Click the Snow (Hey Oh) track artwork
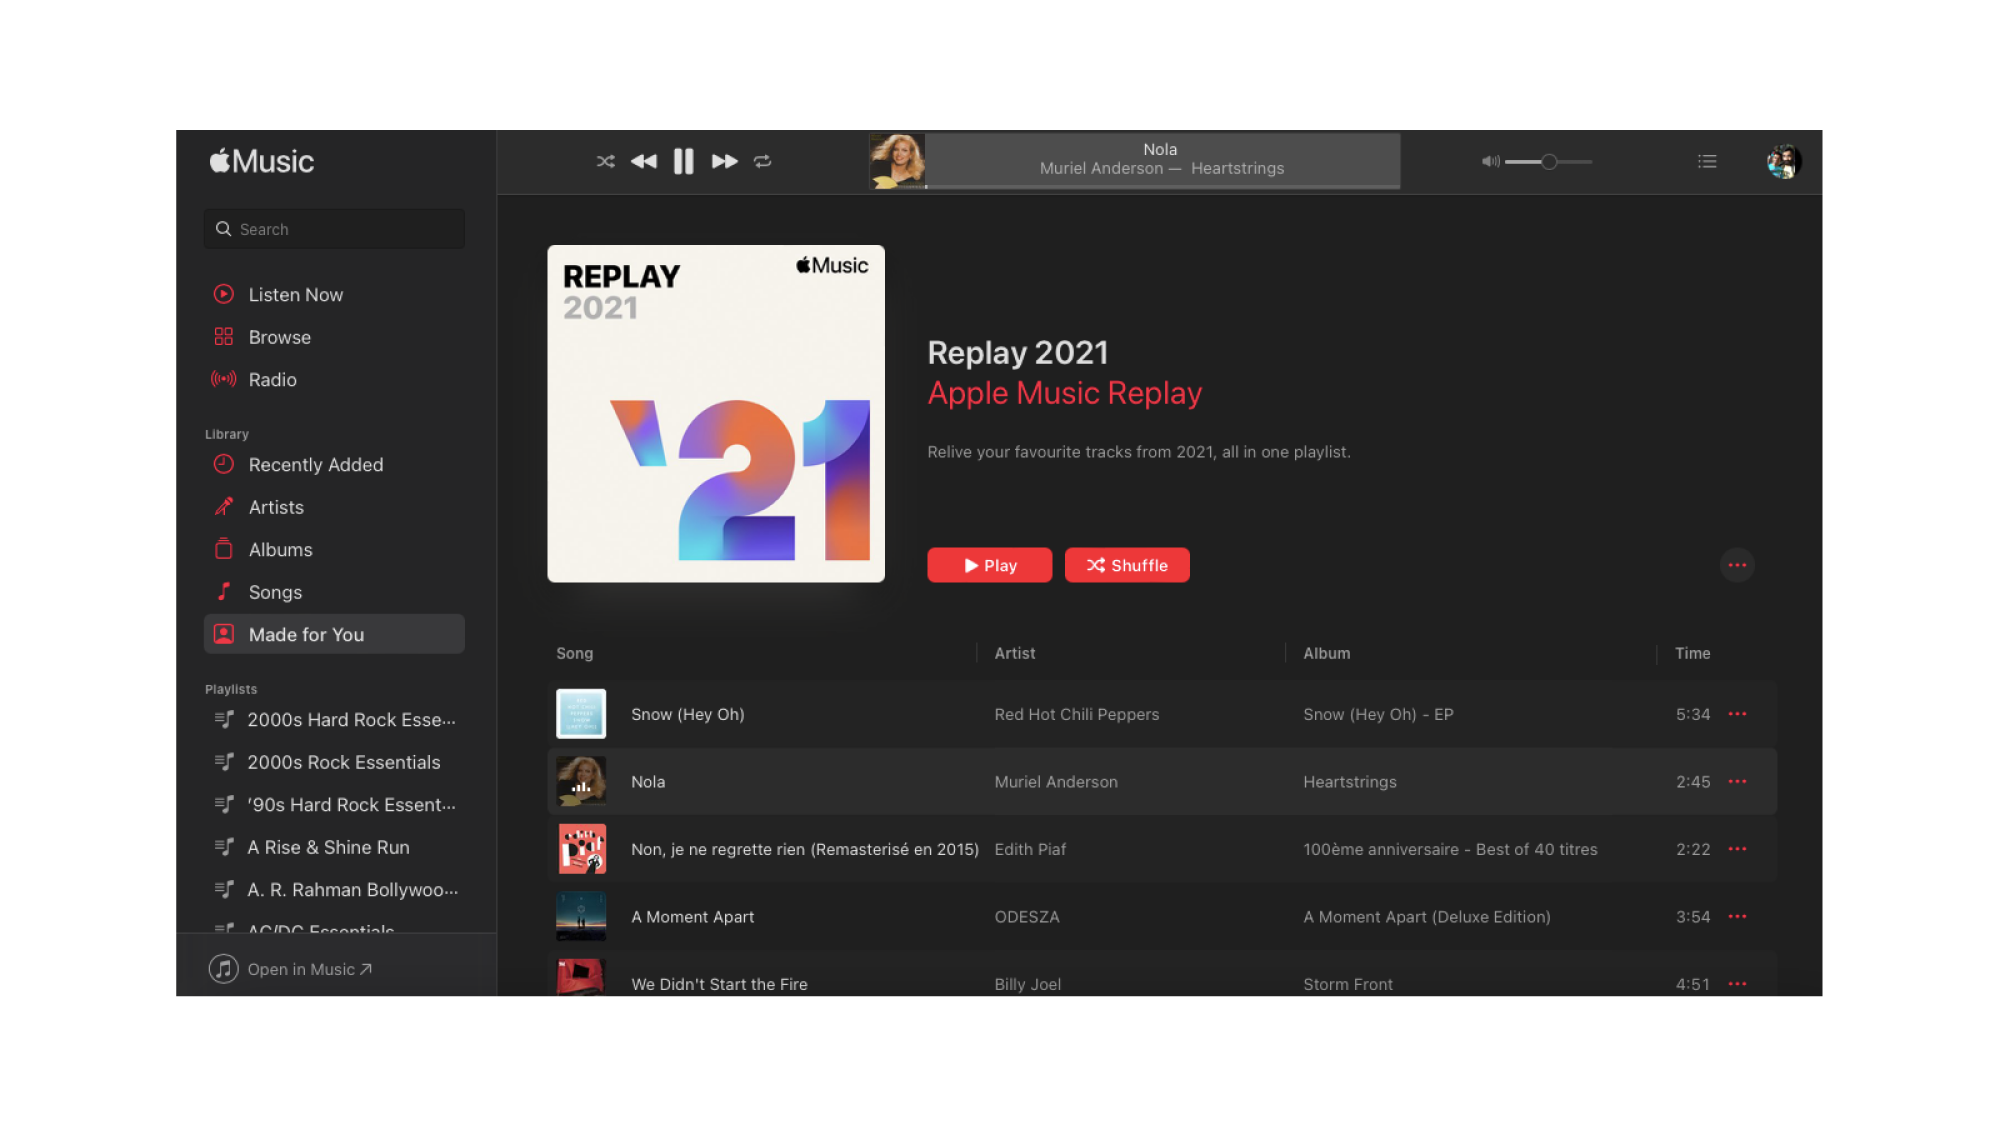 [x=581, y=714]
